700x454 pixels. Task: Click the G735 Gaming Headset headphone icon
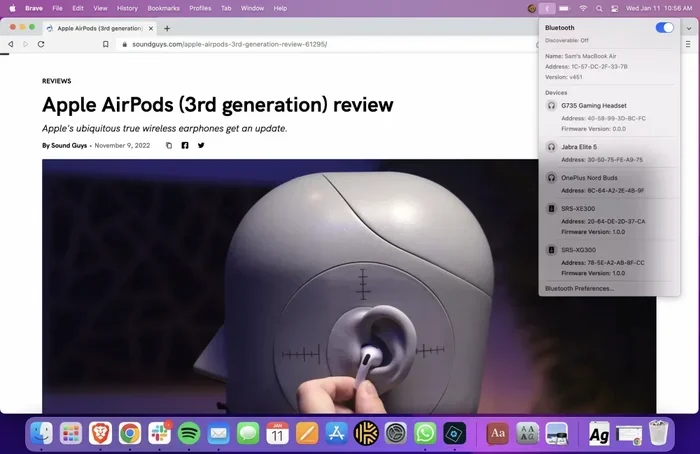(551, 106)
